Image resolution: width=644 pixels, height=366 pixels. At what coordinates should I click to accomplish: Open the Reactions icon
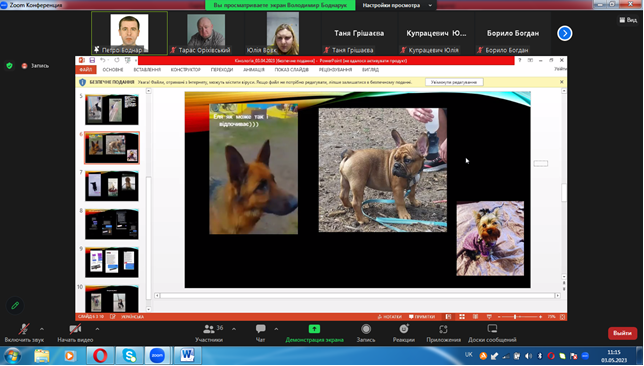tap(404, 329)
